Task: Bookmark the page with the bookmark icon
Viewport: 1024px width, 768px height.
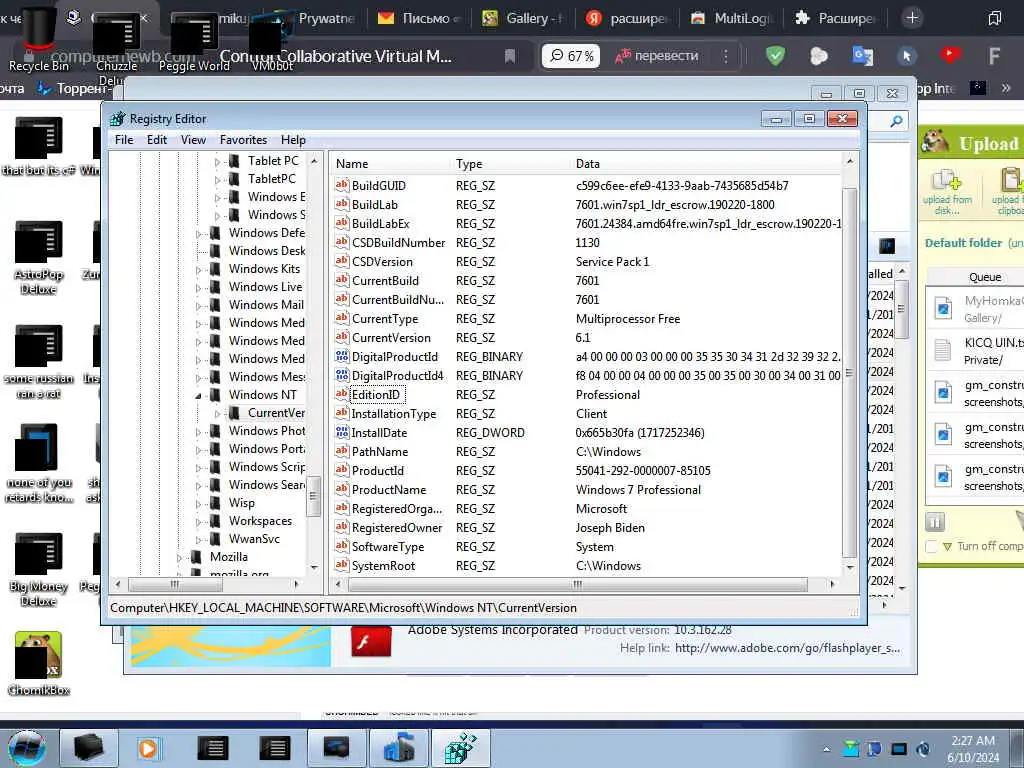Action: pos(510,56)
